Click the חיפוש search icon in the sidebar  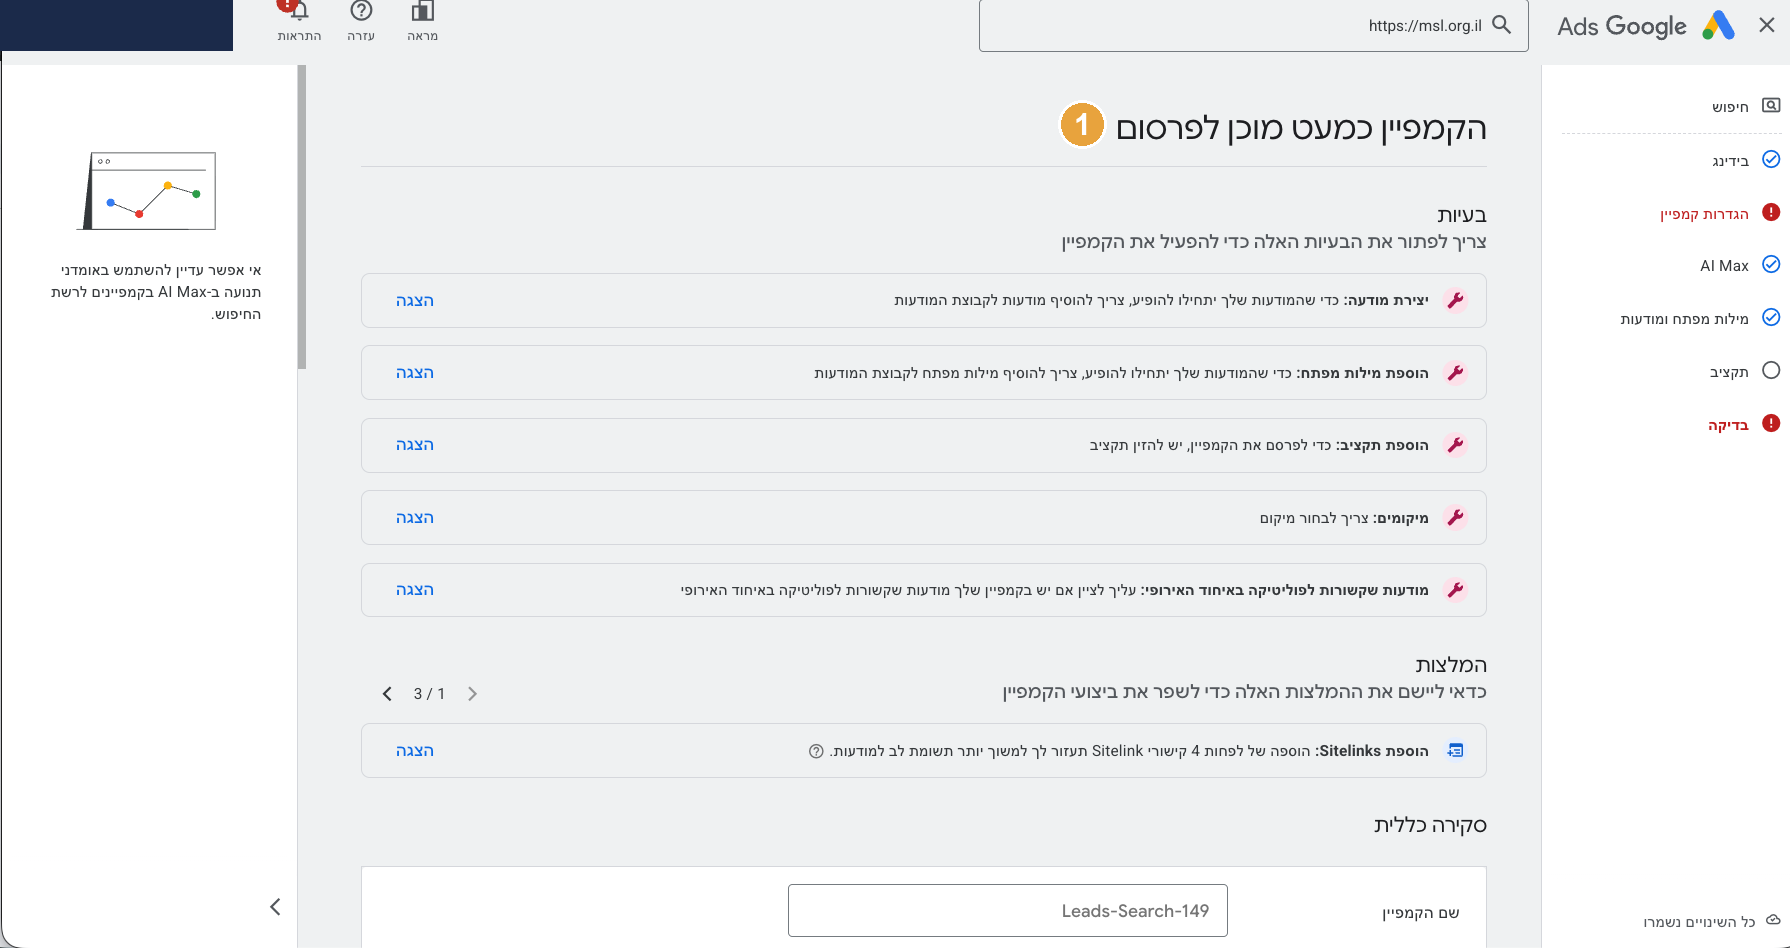(1771, 106)
